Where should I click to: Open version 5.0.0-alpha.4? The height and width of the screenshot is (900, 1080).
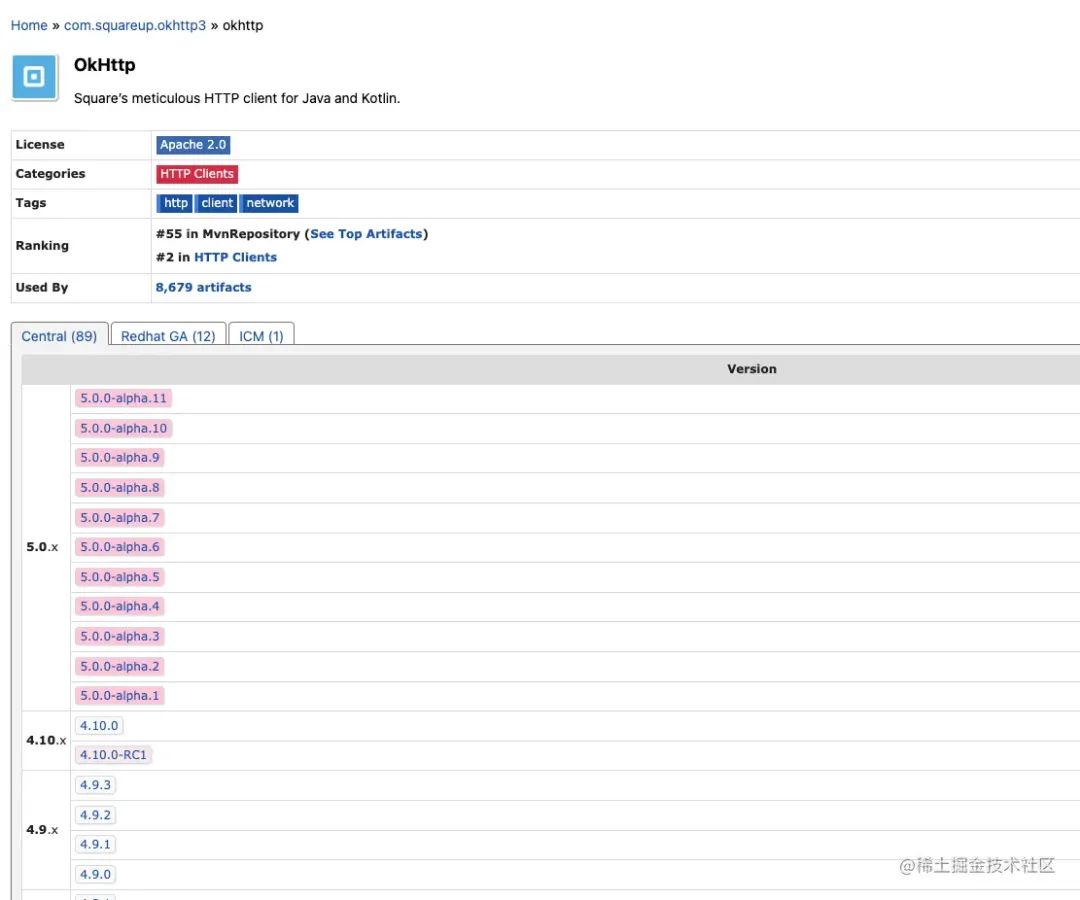120,606
